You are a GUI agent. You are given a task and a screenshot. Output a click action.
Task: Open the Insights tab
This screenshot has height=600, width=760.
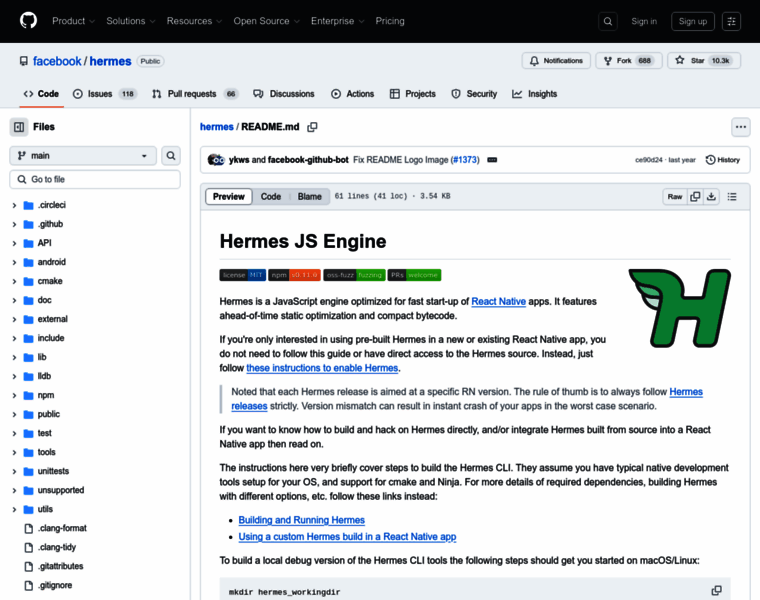pos(535,94)
